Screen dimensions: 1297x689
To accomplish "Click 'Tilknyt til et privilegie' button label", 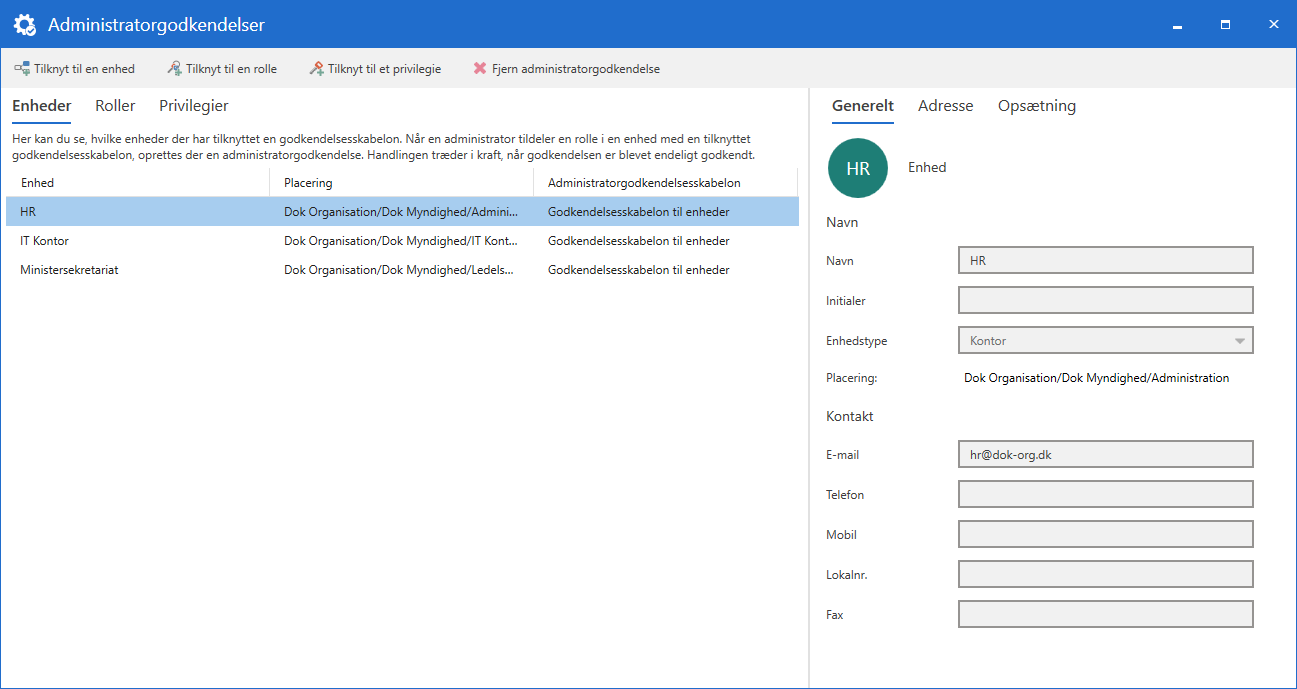I will point(384,69).
